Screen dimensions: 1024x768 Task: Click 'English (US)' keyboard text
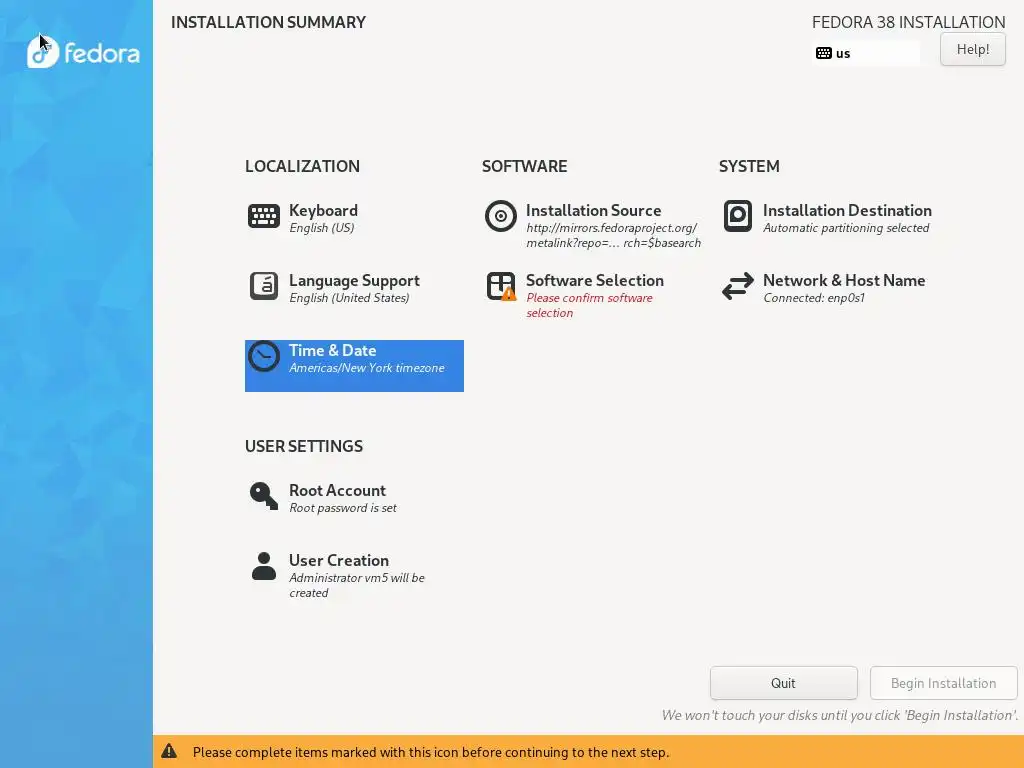click(321, 228)
